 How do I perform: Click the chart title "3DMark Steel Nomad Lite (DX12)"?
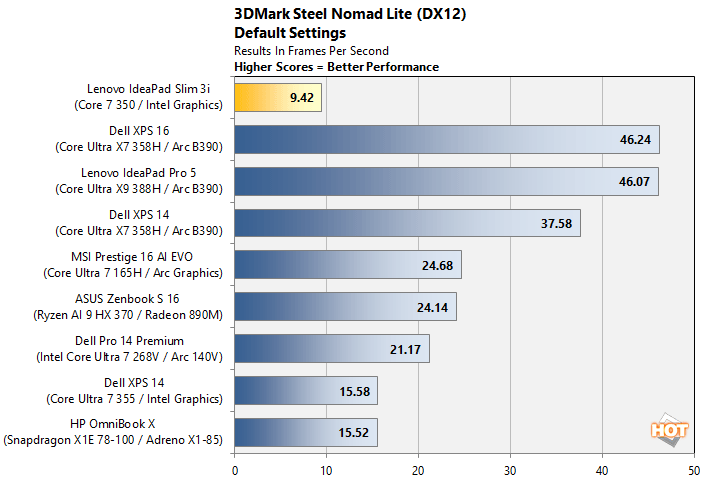click(350, 14)
